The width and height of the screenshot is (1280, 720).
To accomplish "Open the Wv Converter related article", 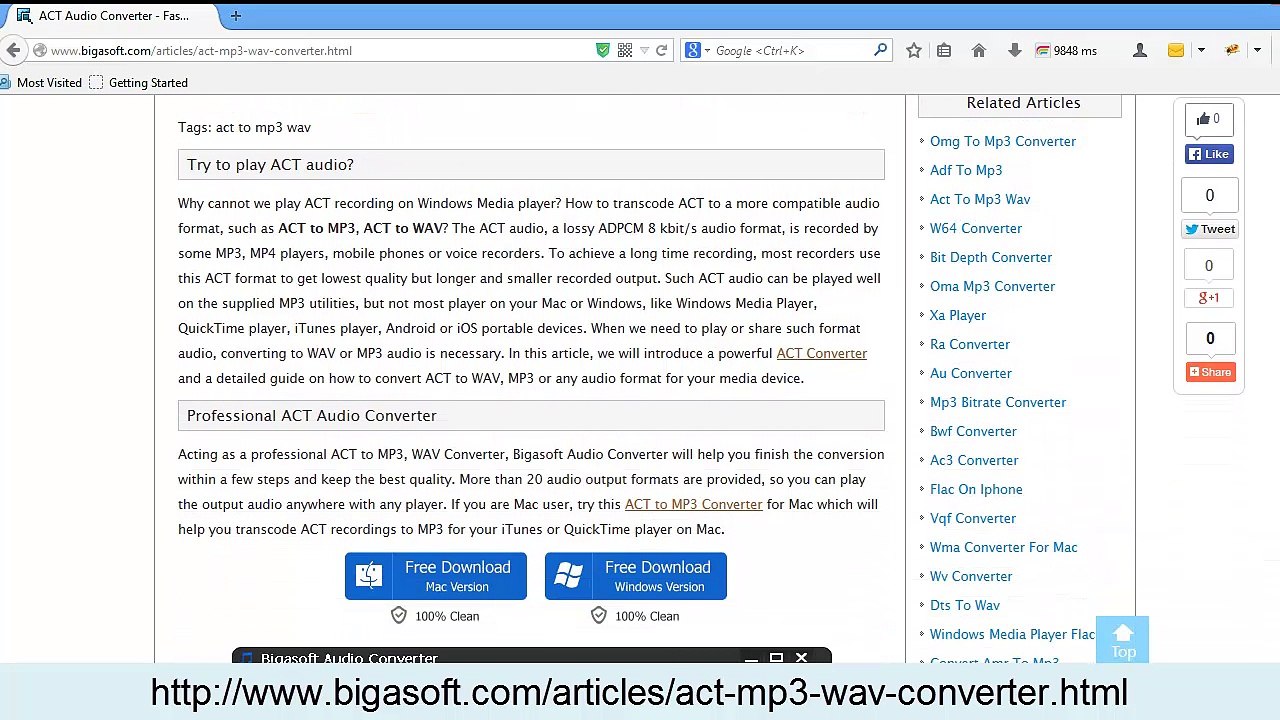I will coord(971,576).
